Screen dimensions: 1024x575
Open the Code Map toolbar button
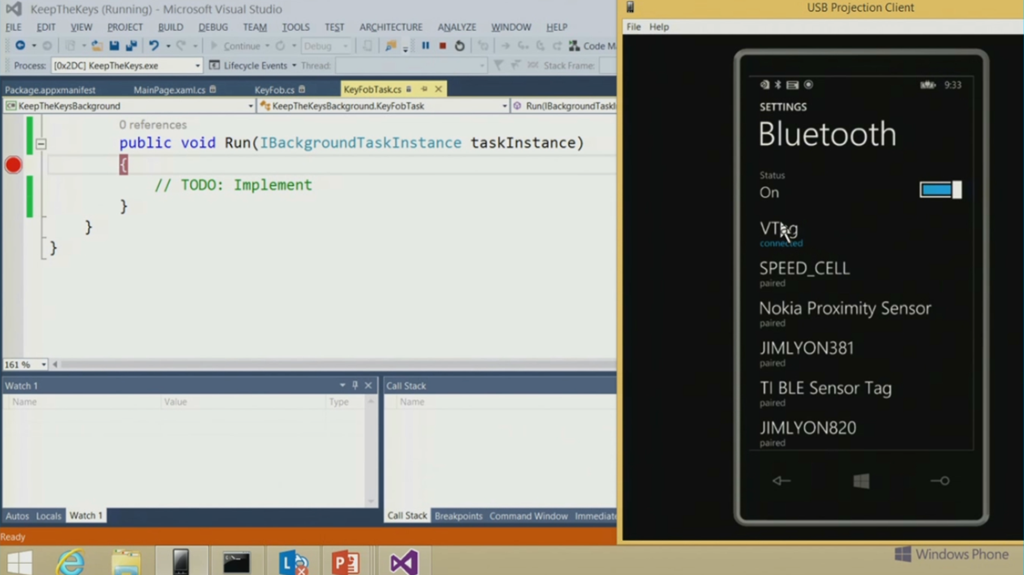[x=593, y=46]
